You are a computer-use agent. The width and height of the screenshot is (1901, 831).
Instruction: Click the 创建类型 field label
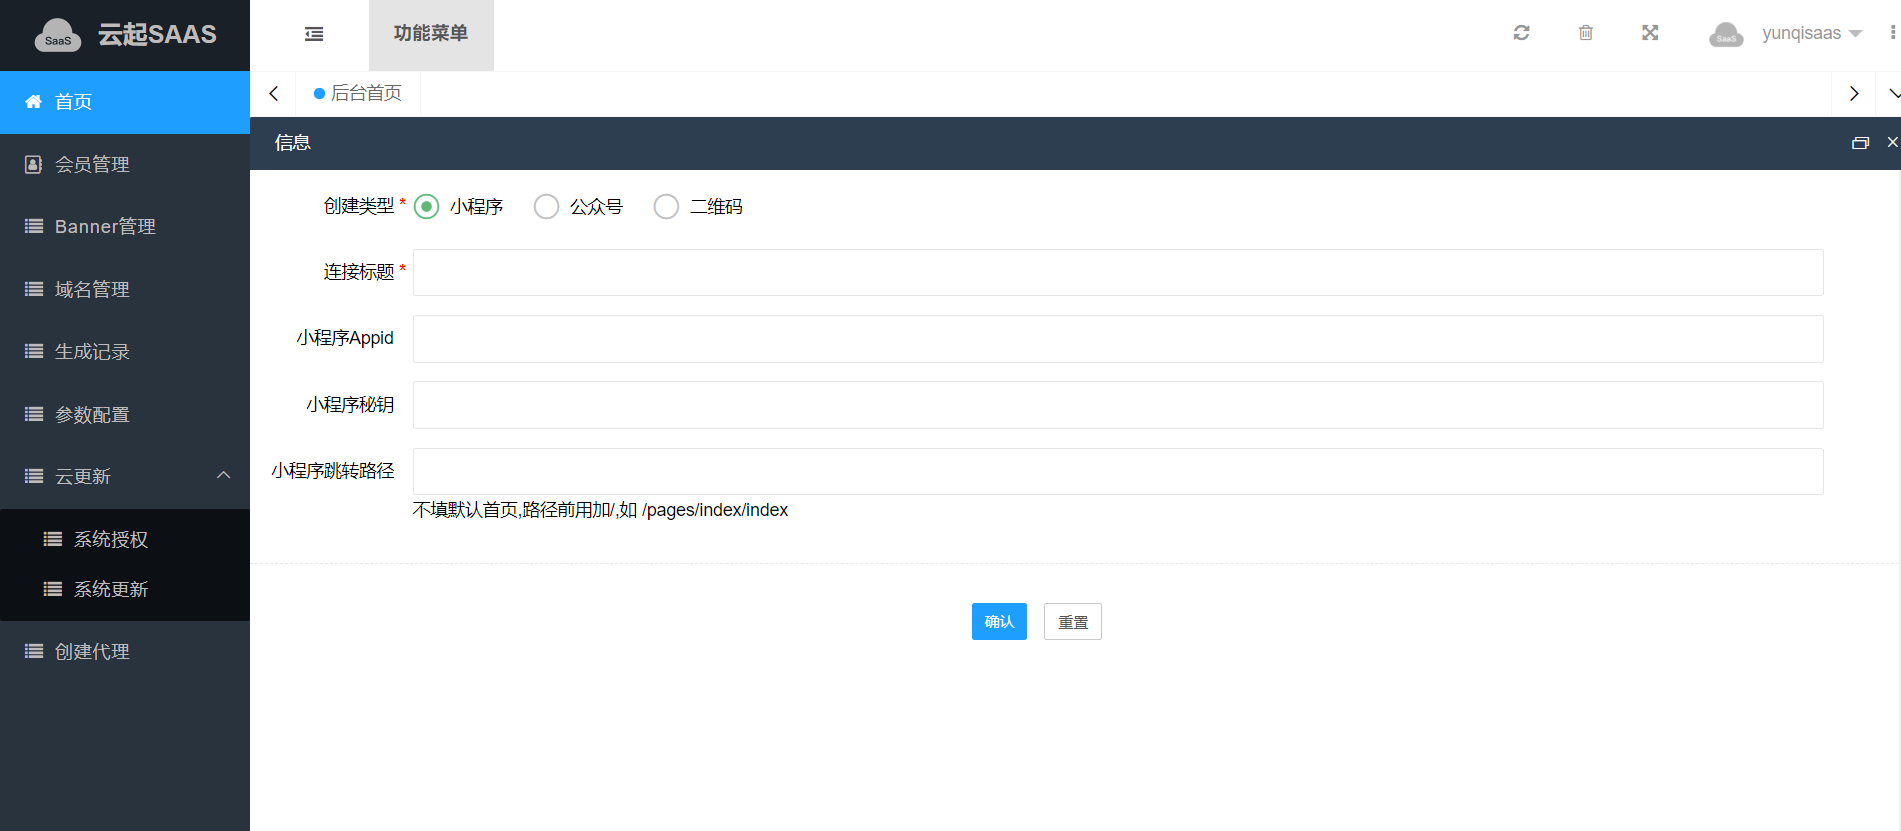[359, 206]
